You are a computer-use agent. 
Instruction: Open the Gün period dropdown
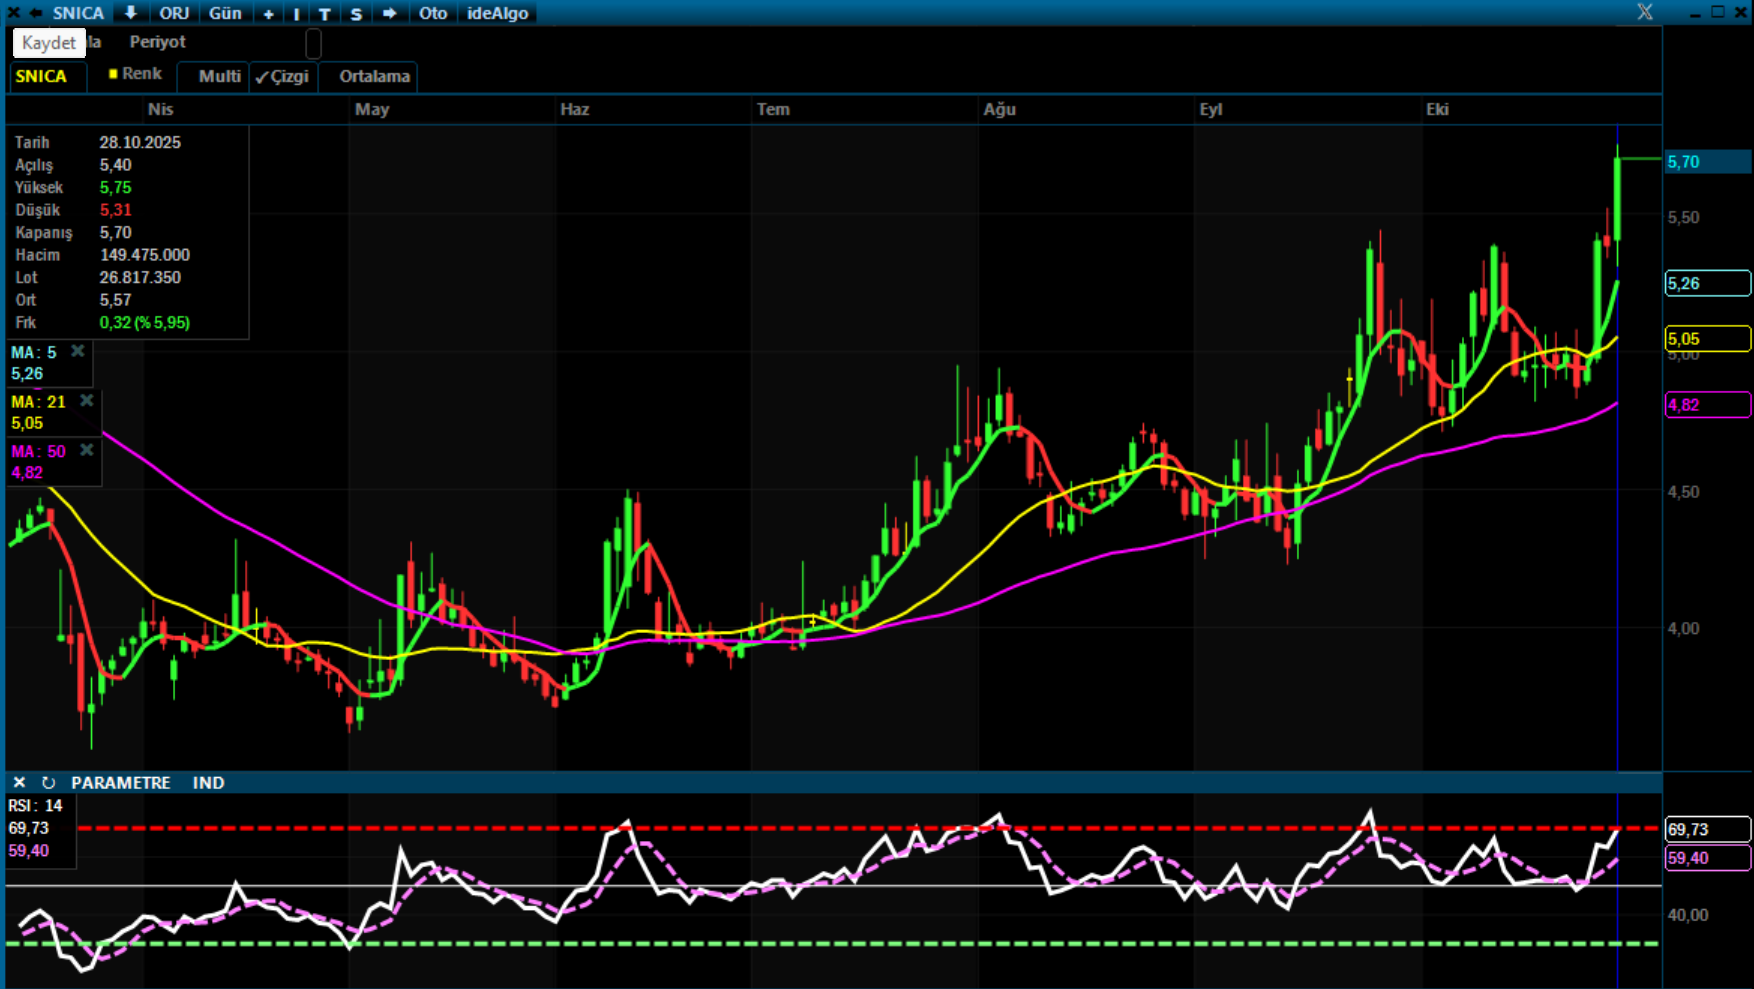coord(225,13)
